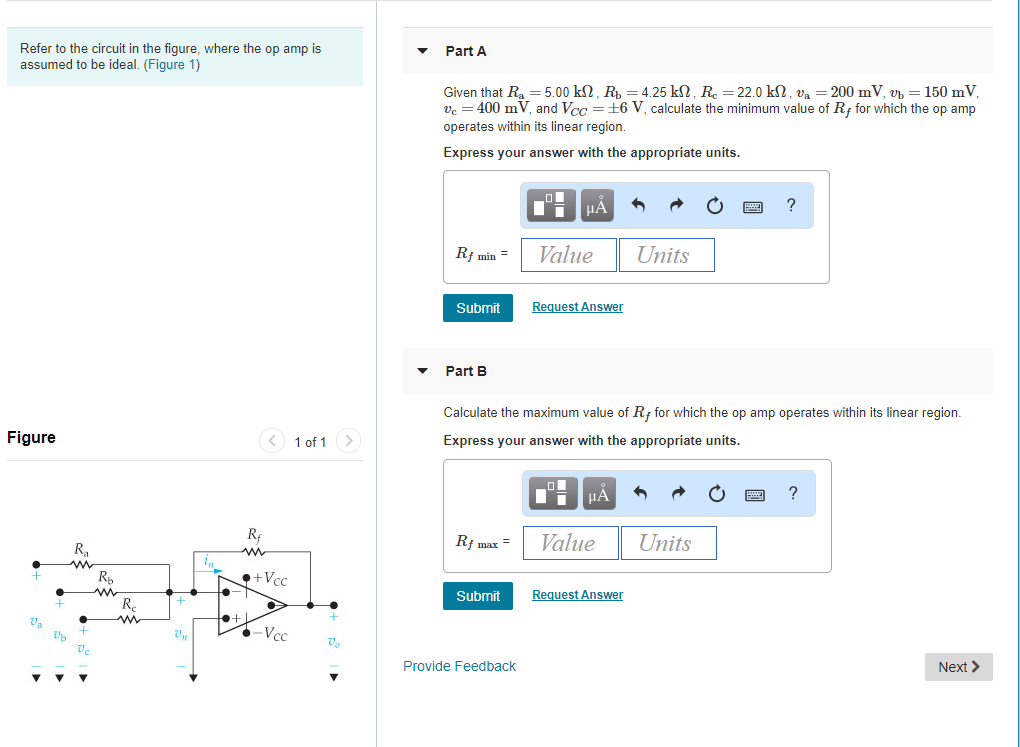The image size is (1020, 747).
Task: Click the next figure chevron
Action: (347, 441)
